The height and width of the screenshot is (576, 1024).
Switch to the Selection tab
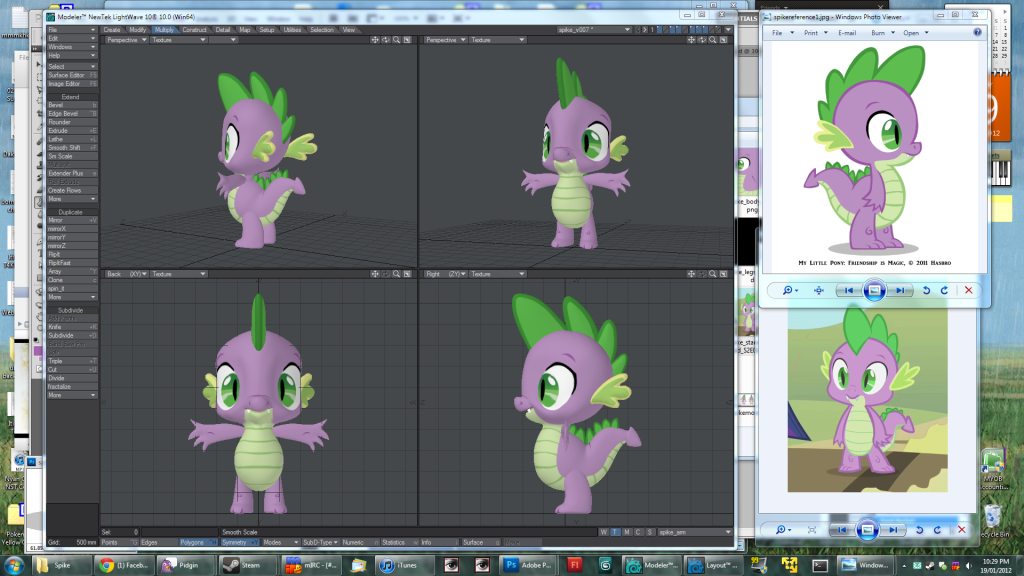coord(321,30)
